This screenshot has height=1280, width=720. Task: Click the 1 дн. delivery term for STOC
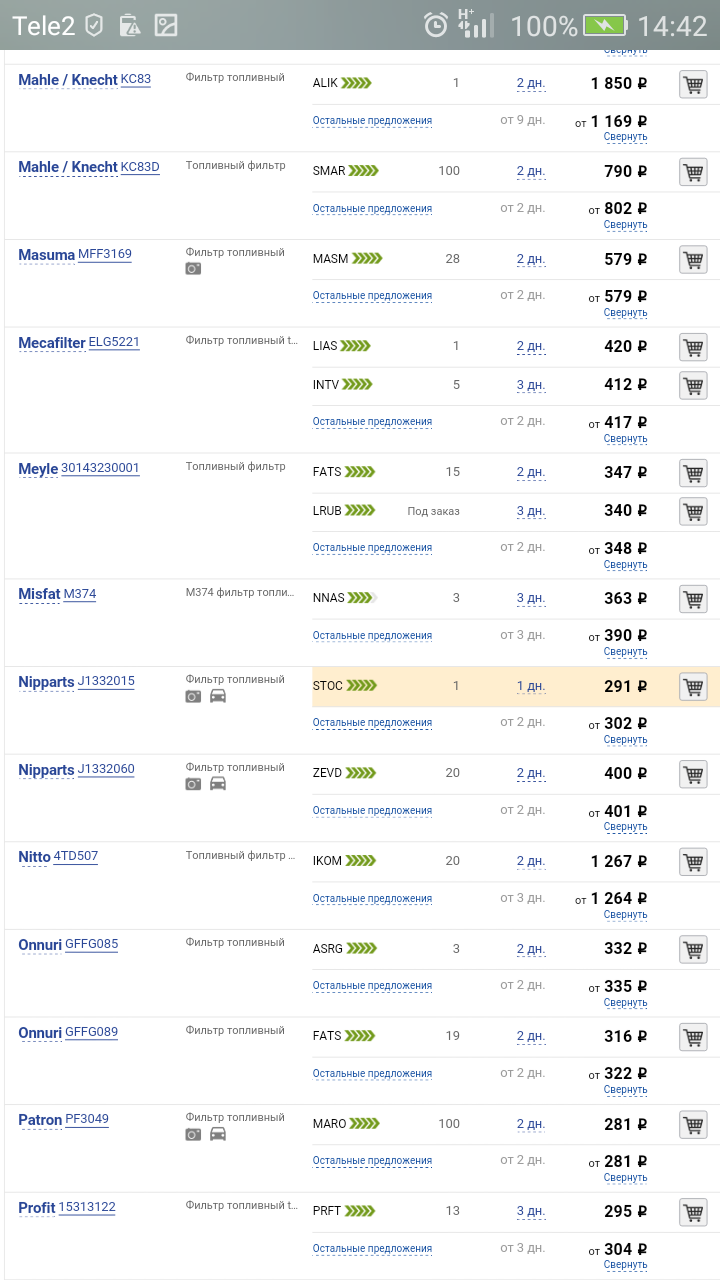[x=530, y=687]
